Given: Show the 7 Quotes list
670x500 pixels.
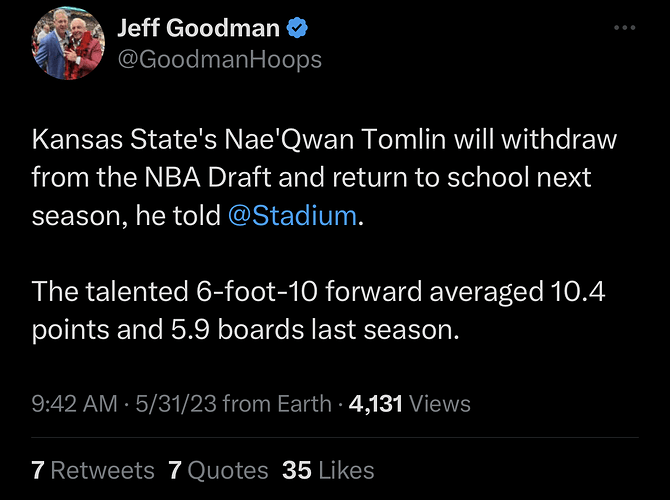Looking at the screenshot, I should coord(218,470).
